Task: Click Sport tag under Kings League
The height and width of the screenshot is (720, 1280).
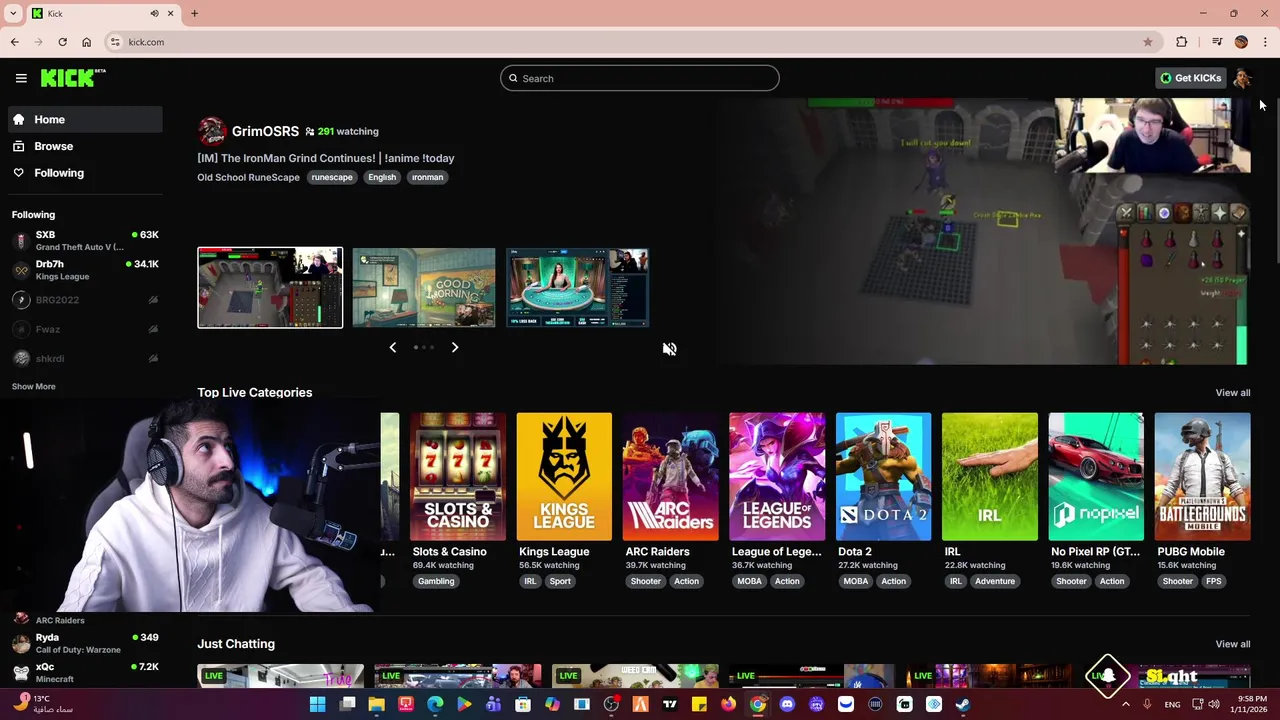Action: (560, 581)
